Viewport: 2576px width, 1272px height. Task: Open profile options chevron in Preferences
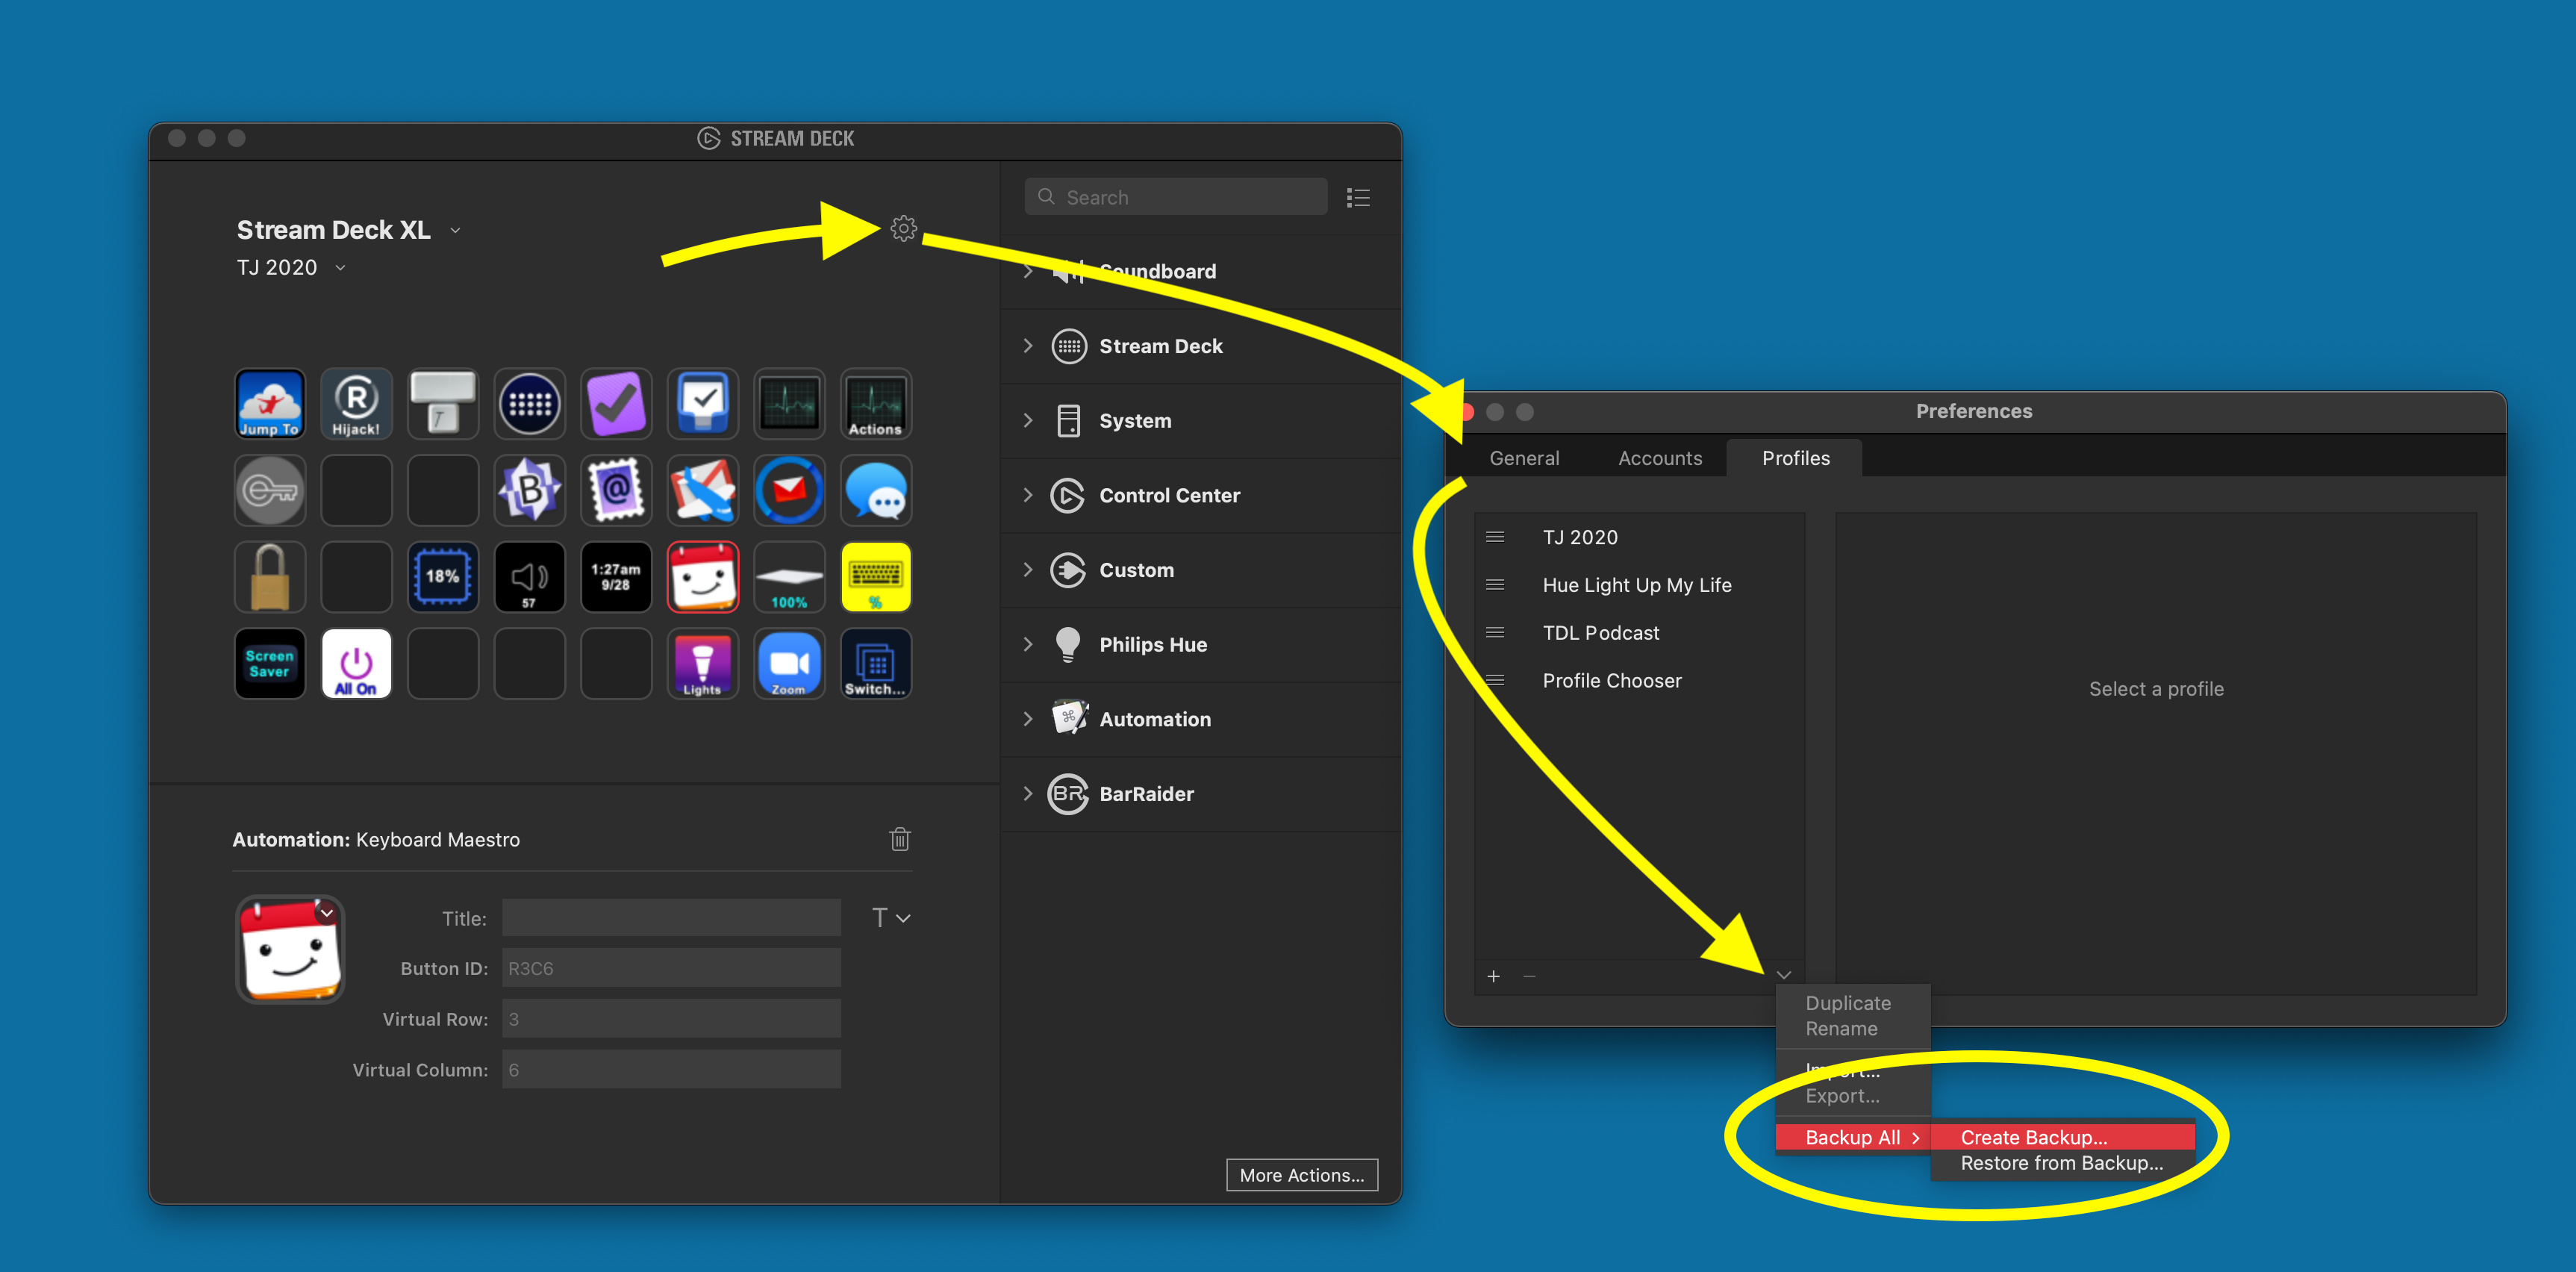(1783, 976)
